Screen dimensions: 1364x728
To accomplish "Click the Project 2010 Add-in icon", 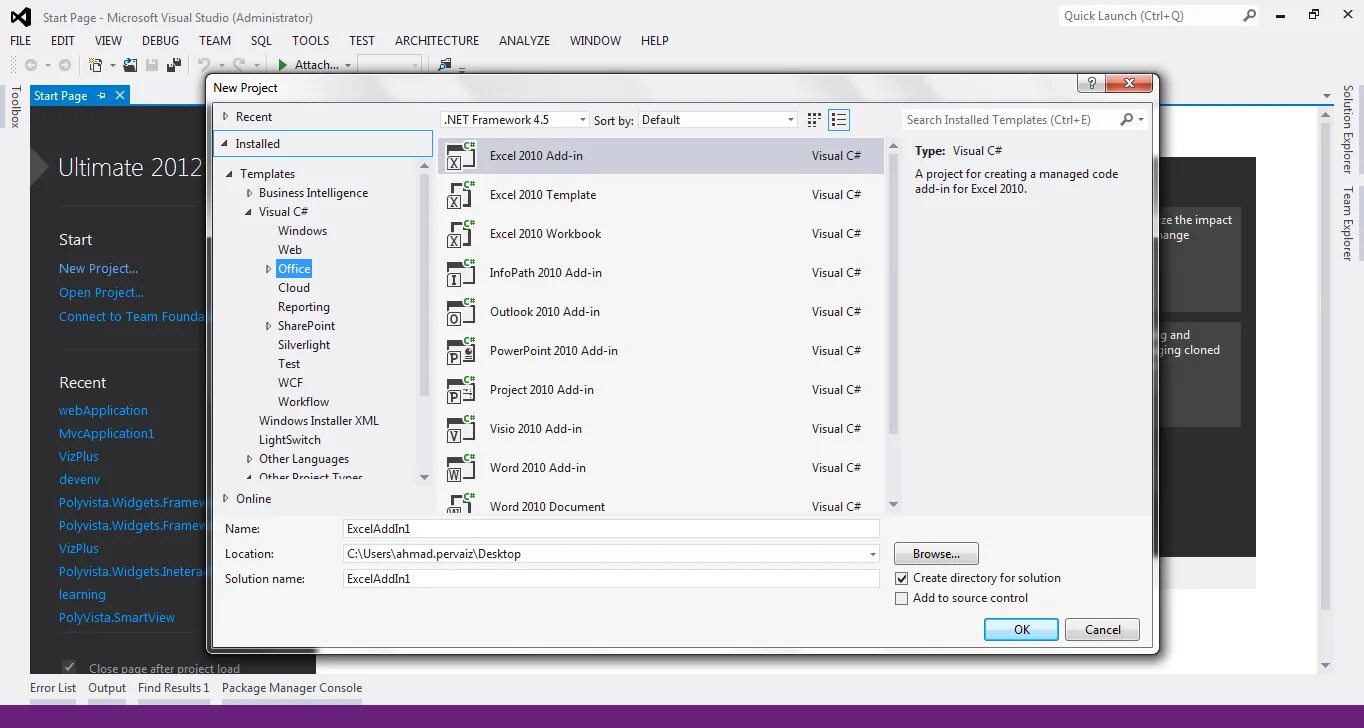I will click(x=461, y=390).
